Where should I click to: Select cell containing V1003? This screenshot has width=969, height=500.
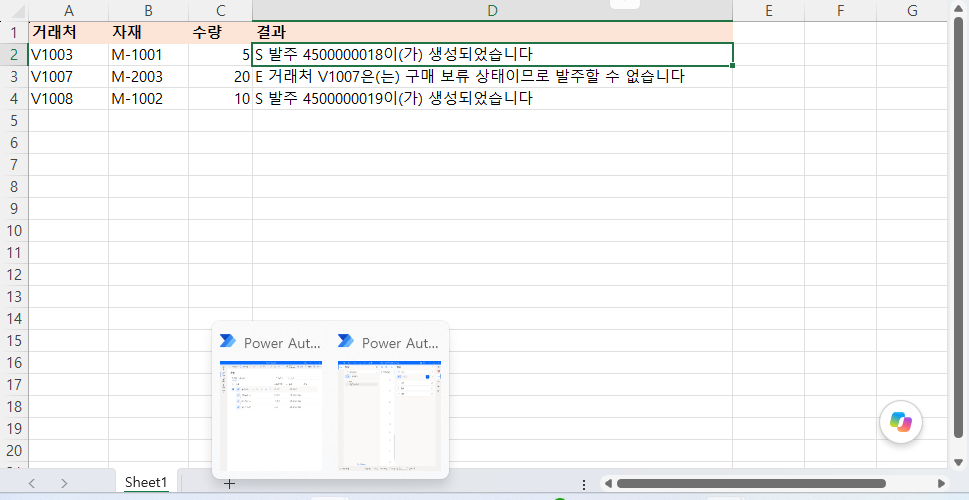(69, 54)
